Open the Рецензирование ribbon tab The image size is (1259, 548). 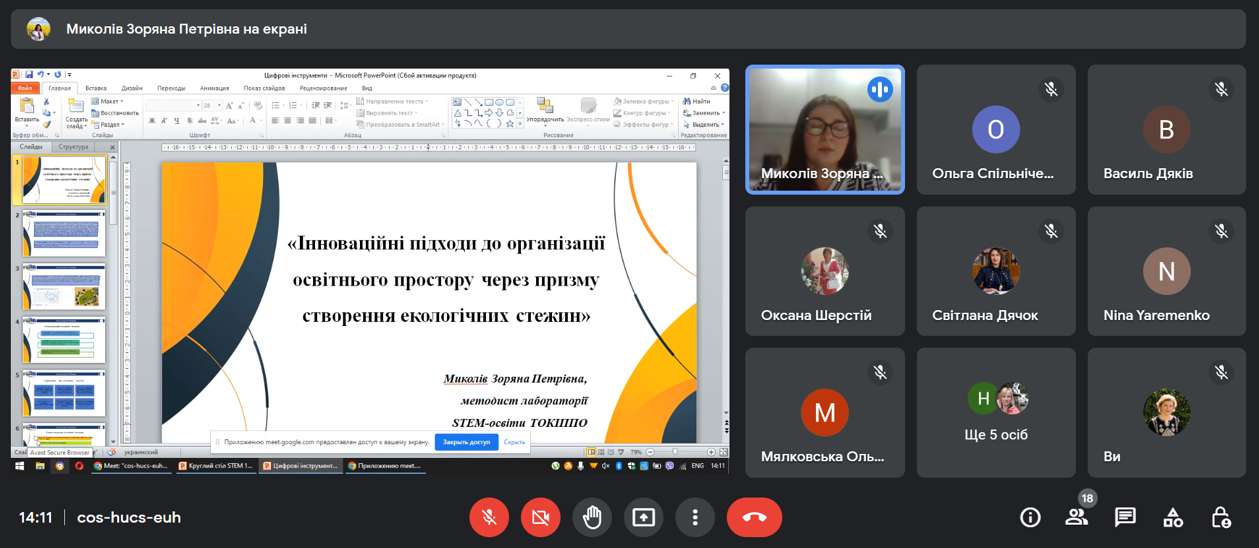click(323, 88)
